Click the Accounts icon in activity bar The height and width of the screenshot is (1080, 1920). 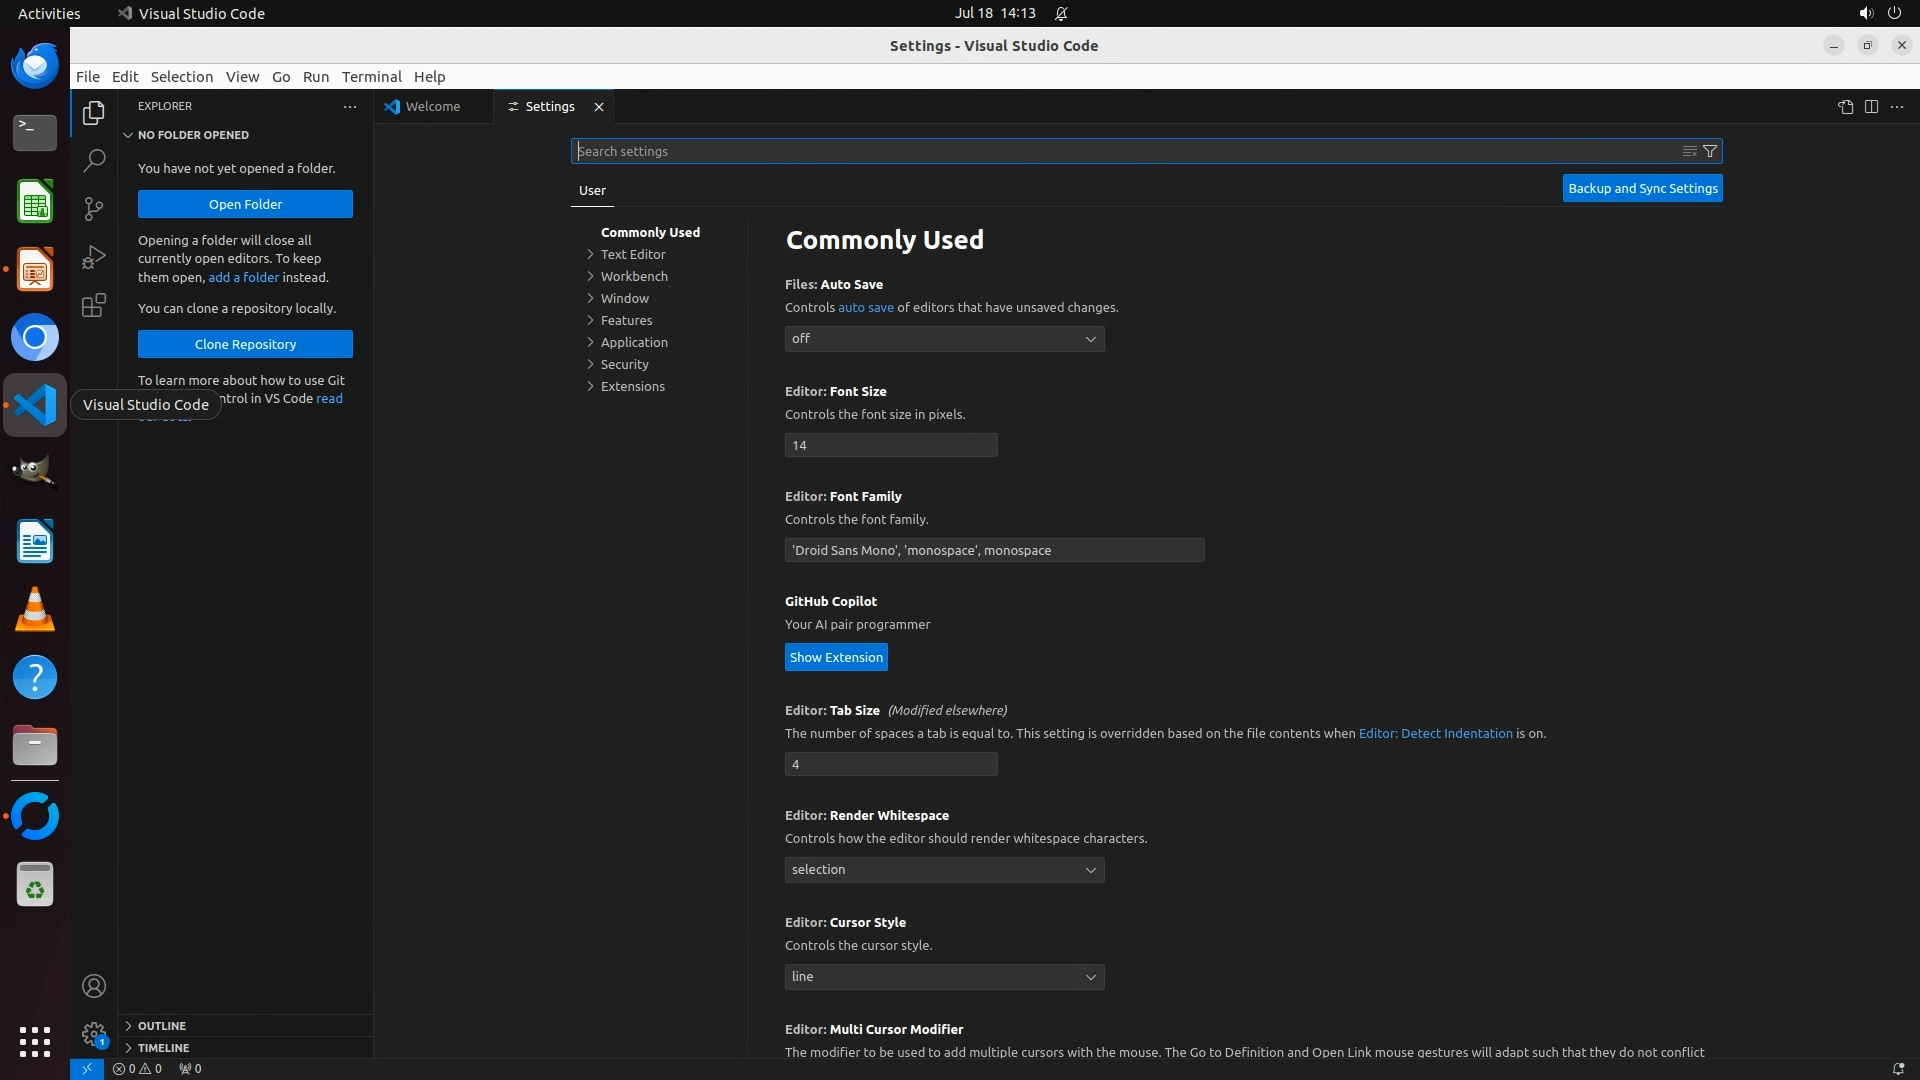pos(94,986)
